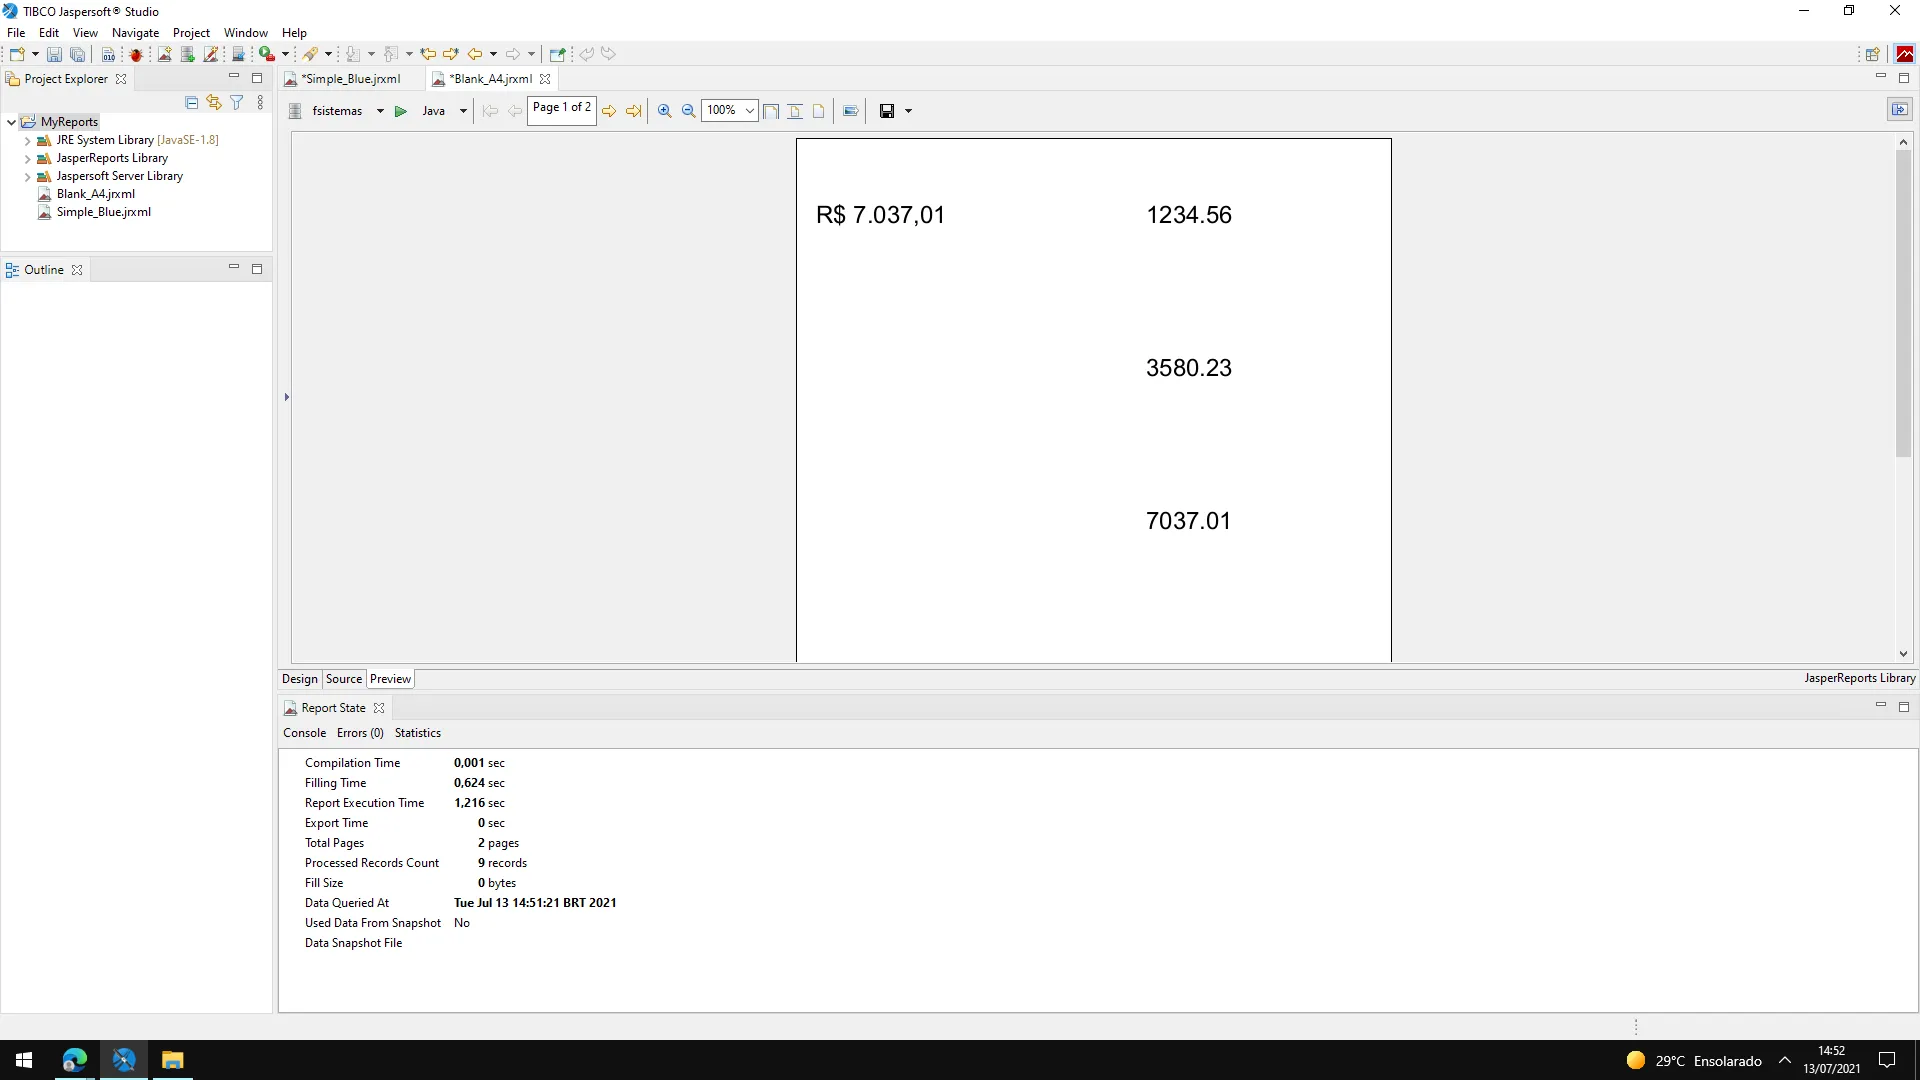This screenshot has height=1080, width=1920.
Task: Click the red bug debug icon
Action: 136,54
